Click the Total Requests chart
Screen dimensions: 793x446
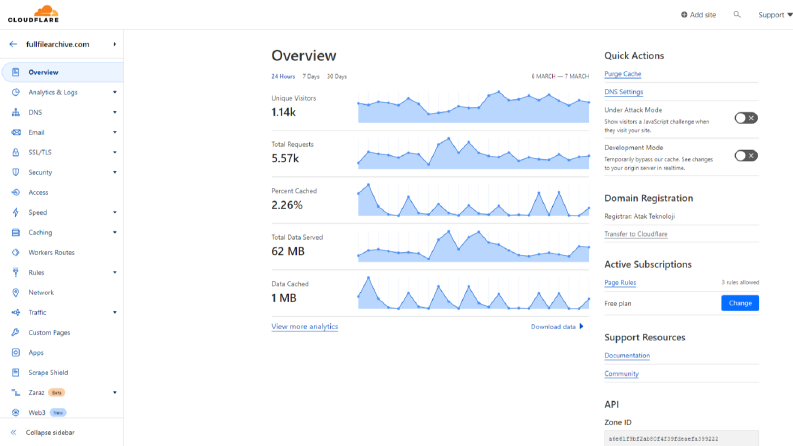coord(473,153)
